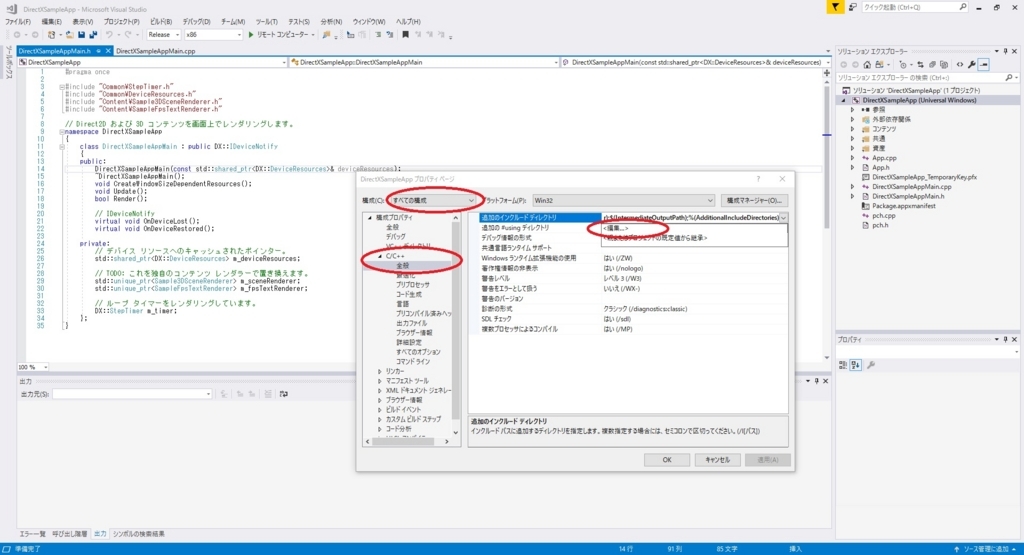Select コマンド ライン in property tree
This screenshot has height=555, width=1024.
413,362
